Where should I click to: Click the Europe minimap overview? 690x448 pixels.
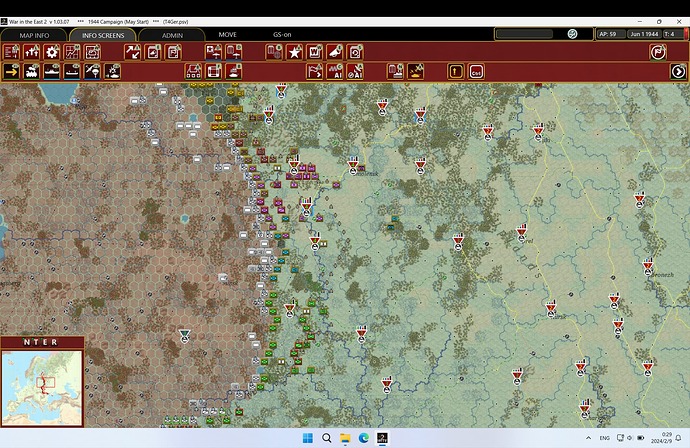click(42, 388)
